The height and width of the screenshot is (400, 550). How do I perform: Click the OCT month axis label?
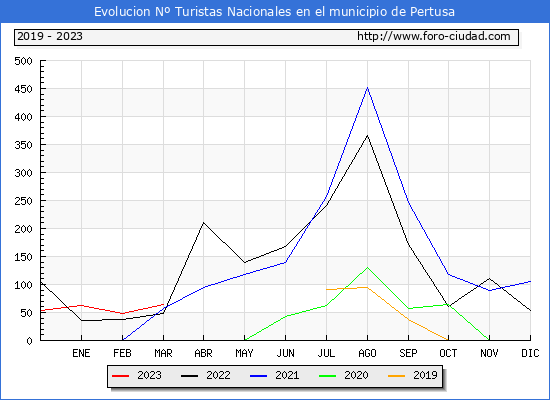click(x=448, y=353)
